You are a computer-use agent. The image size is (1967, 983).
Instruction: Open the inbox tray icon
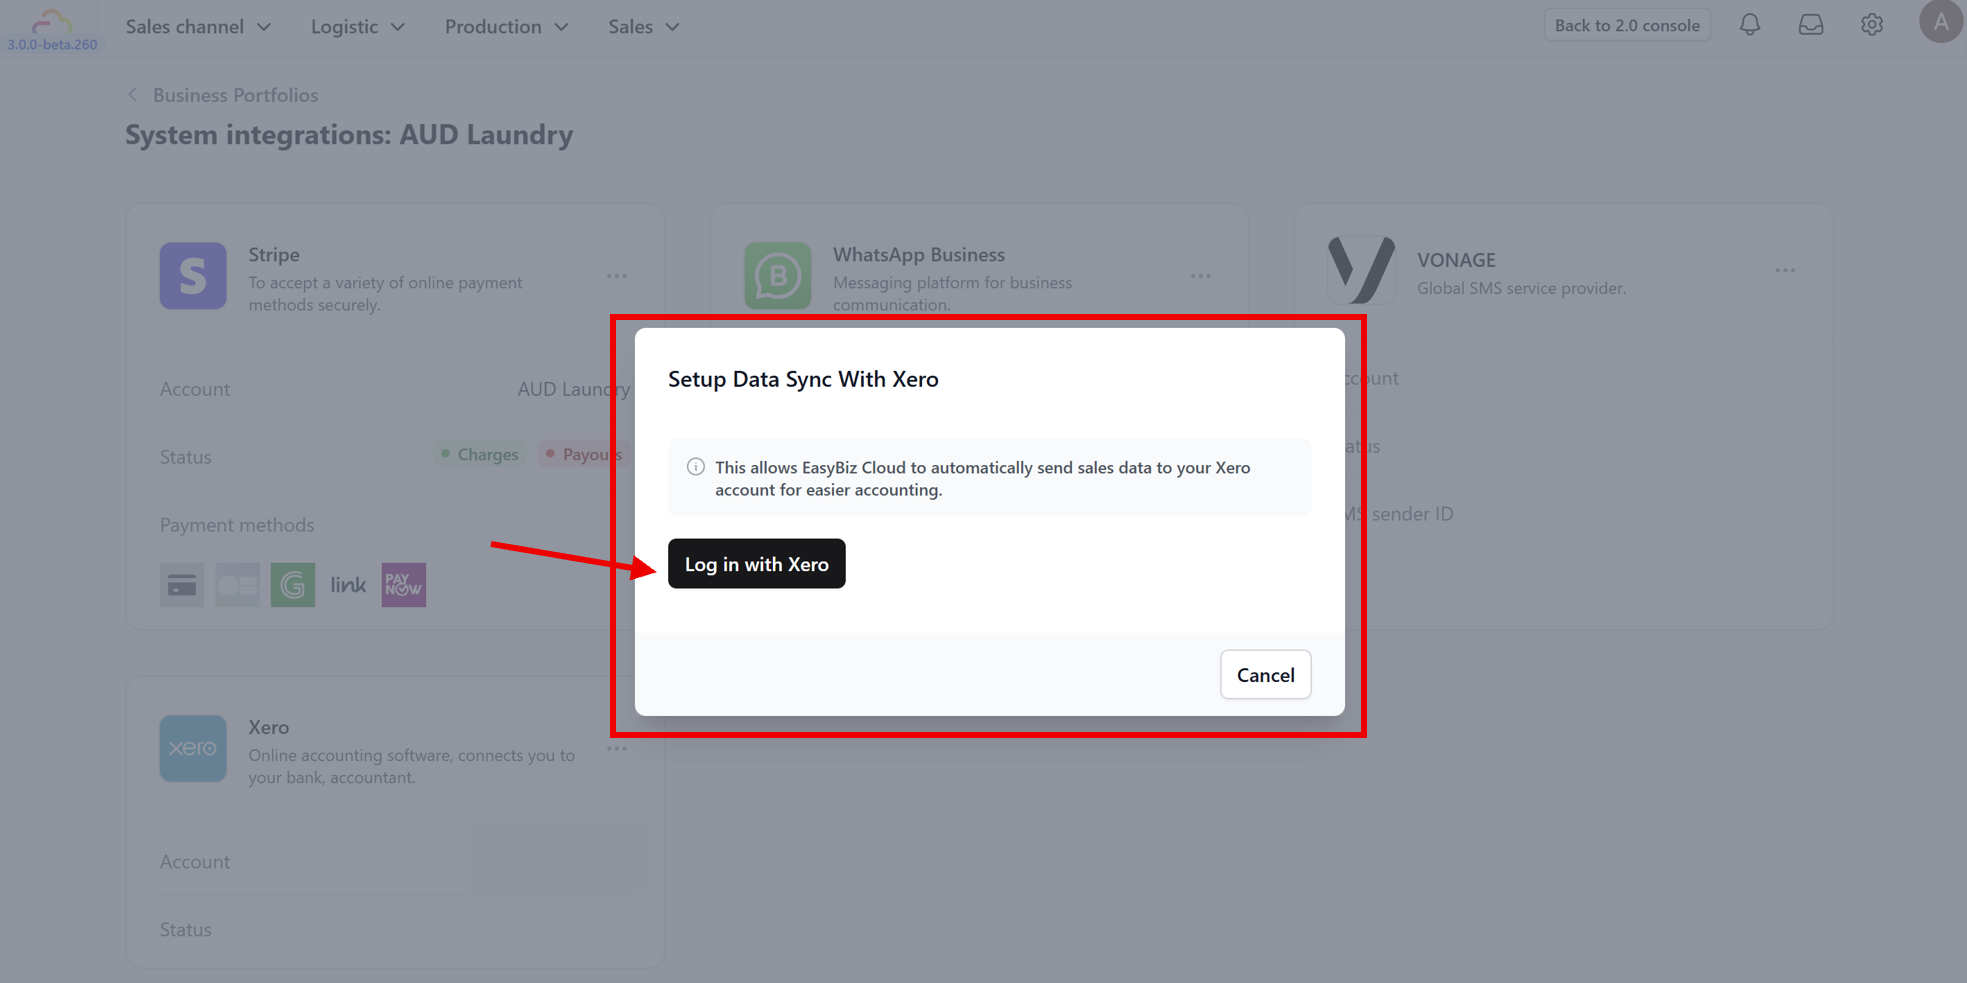[x=1810, y=24]
